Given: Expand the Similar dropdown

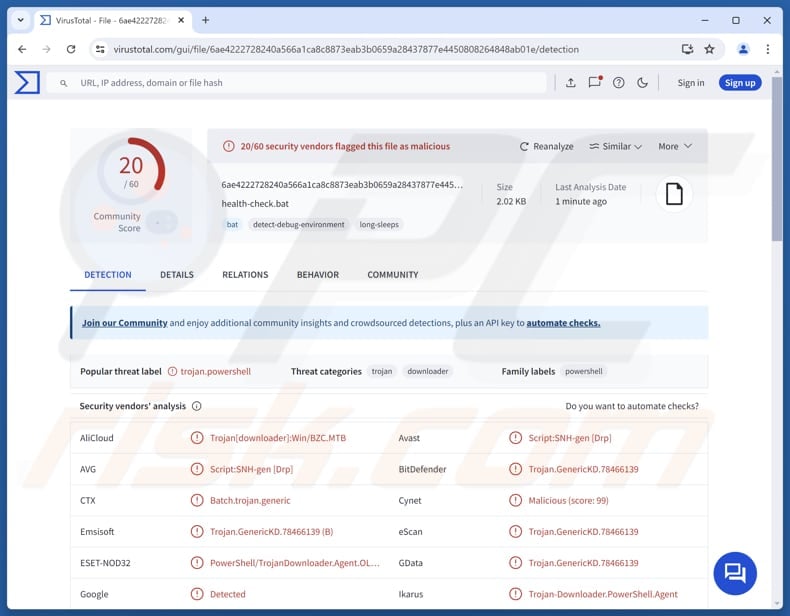Looking at the screenshot, I should 615,146.
